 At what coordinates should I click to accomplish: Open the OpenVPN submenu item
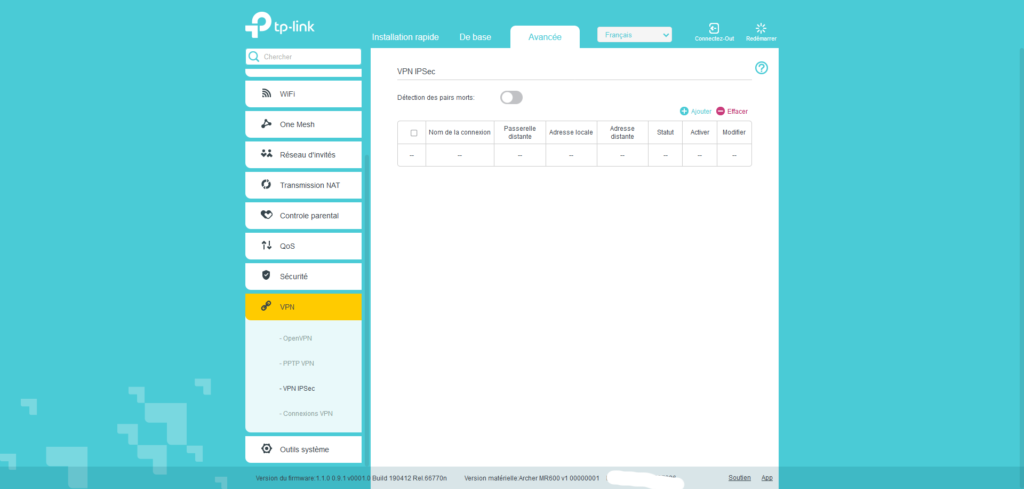pyautogui.click(x=297, y=338)
